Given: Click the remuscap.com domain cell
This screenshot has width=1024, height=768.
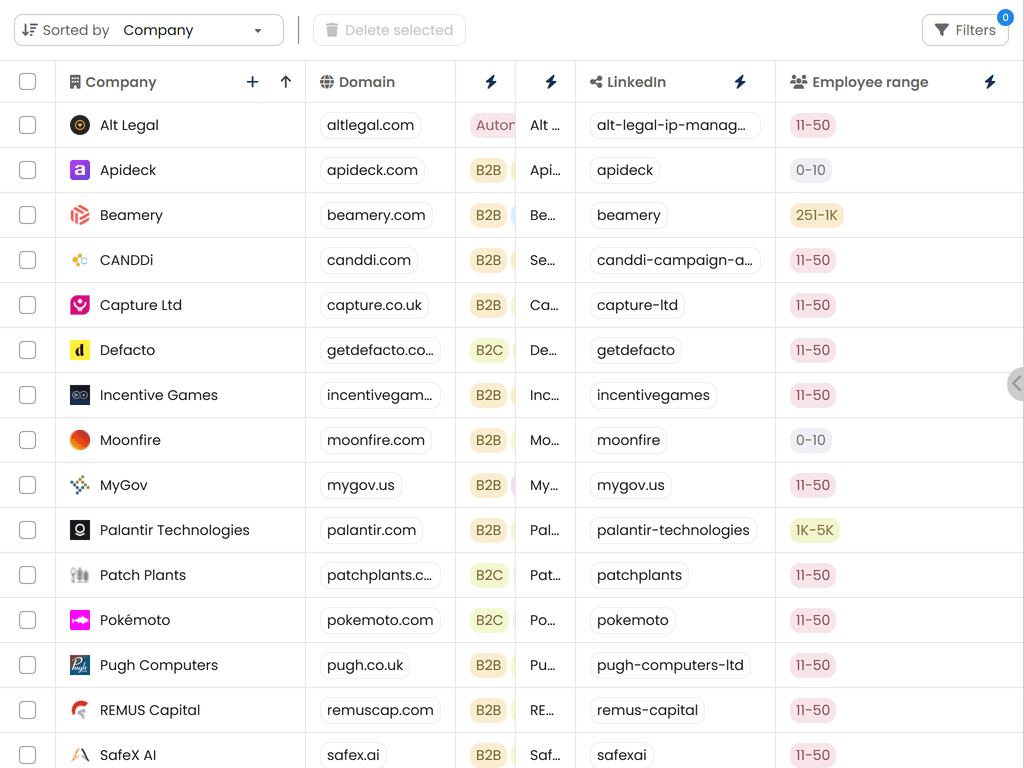Looking at the screenshot, I should [380, 710].
